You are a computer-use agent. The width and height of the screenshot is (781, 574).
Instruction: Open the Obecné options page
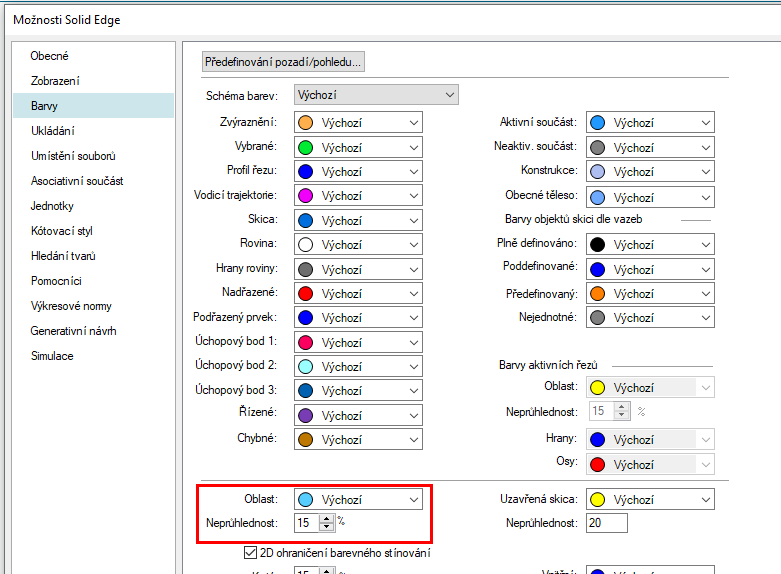coord(49,56)
